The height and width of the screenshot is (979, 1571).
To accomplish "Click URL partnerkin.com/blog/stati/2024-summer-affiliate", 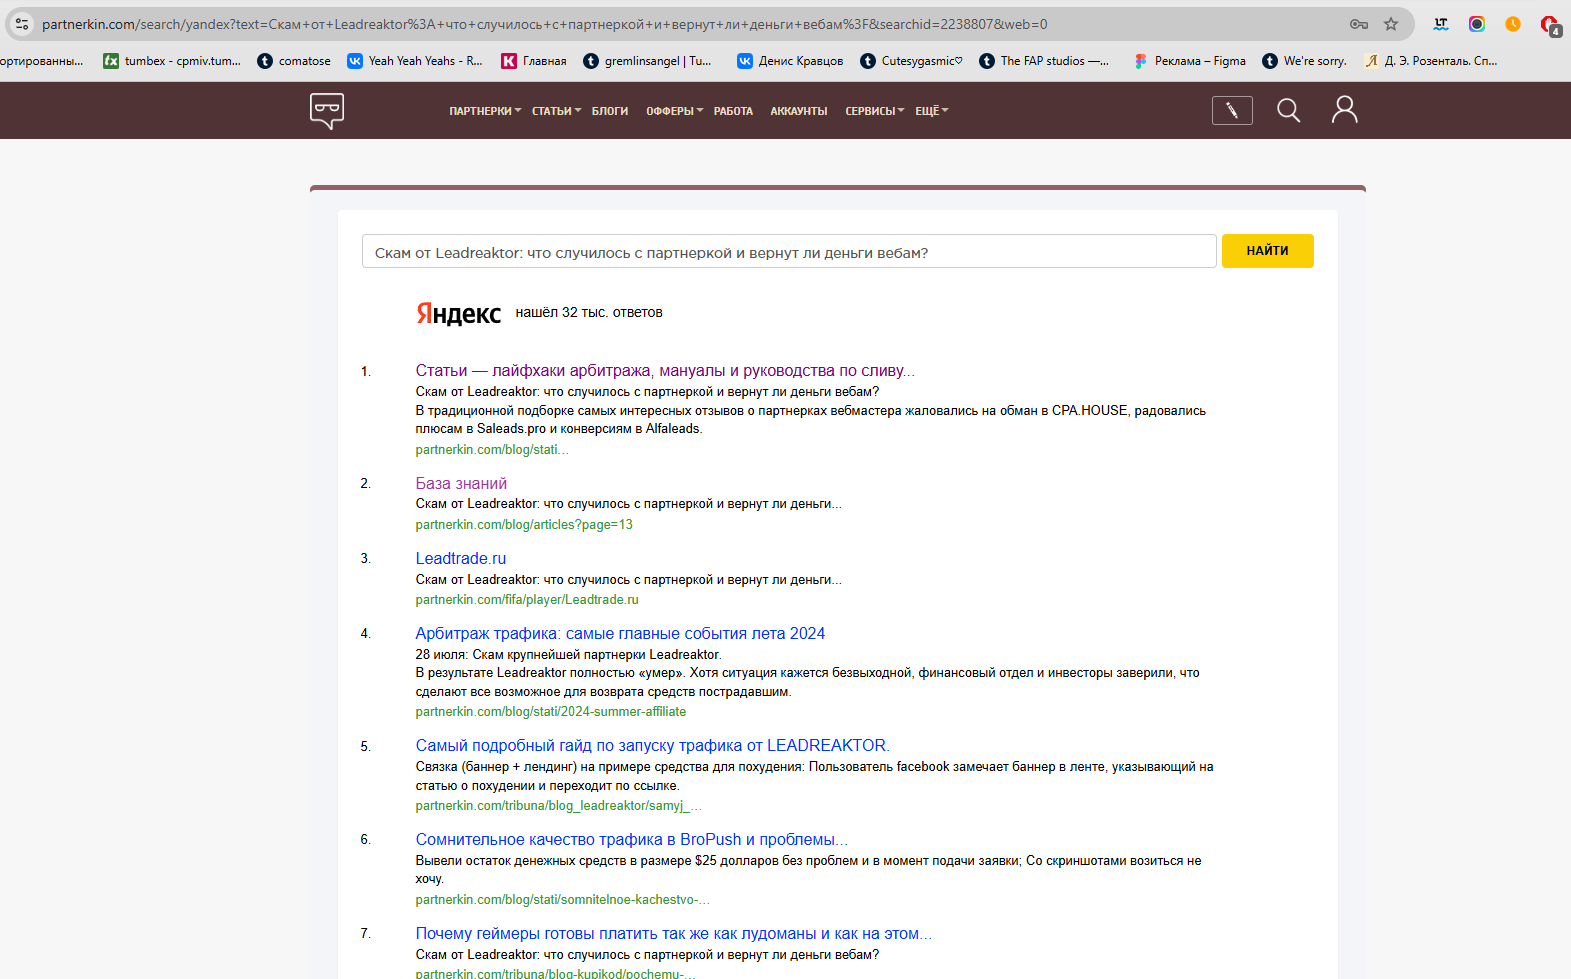I will point(551,712).
